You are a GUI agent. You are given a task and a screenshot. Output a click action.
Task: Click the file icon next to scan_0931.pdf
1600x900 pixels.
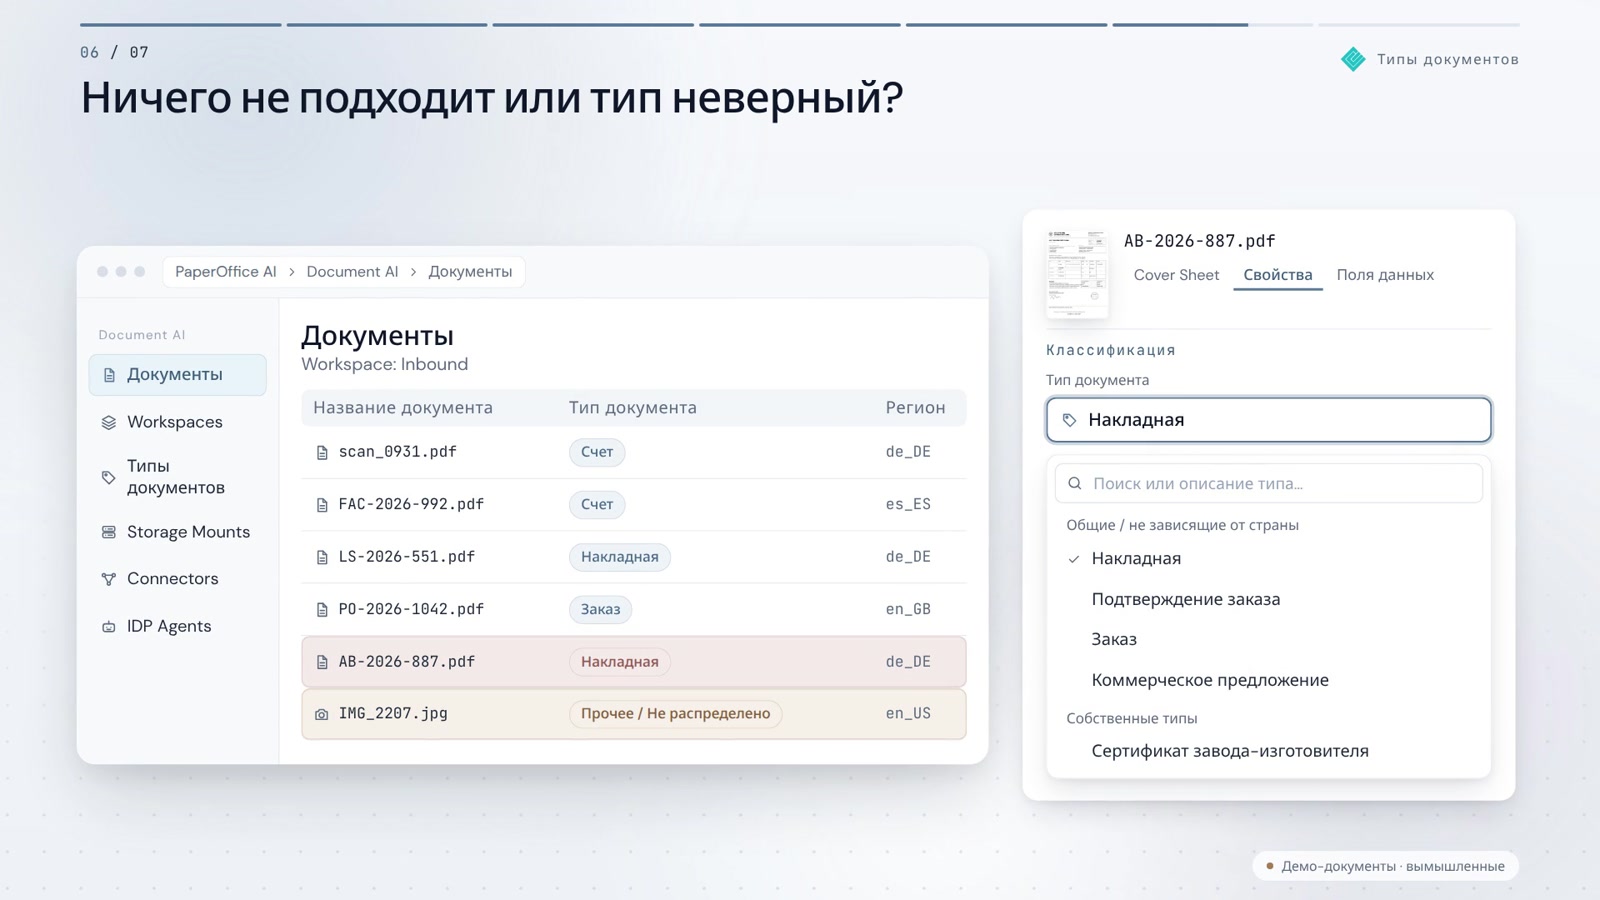[322, 453]
